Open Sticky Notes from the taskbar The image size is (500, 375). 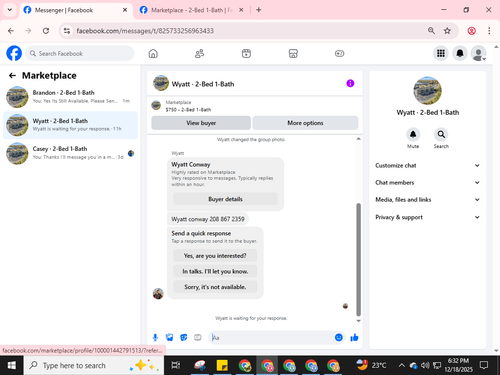222,365
